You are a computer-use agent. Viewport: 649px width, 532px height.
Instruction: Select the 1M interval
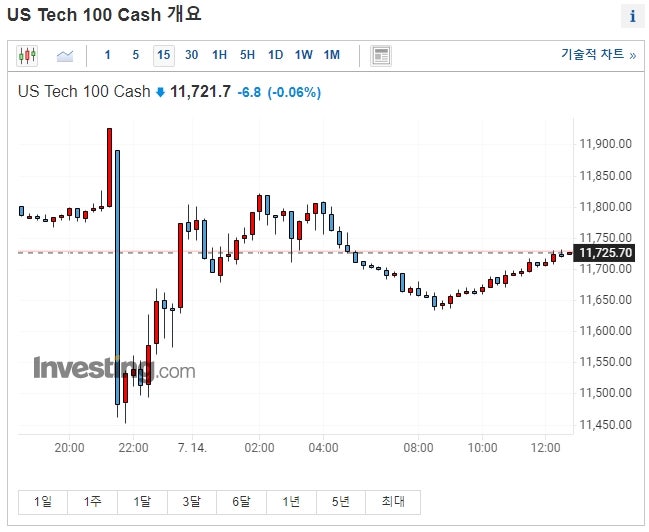332,55
